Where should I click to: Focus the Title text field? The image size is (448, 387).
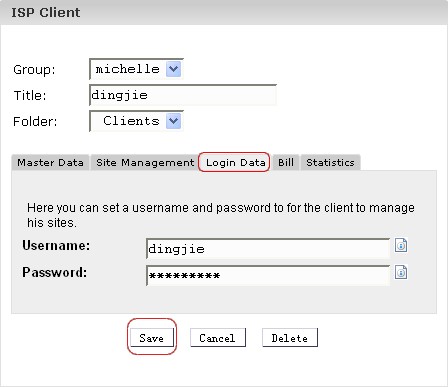tap(183, 95)
